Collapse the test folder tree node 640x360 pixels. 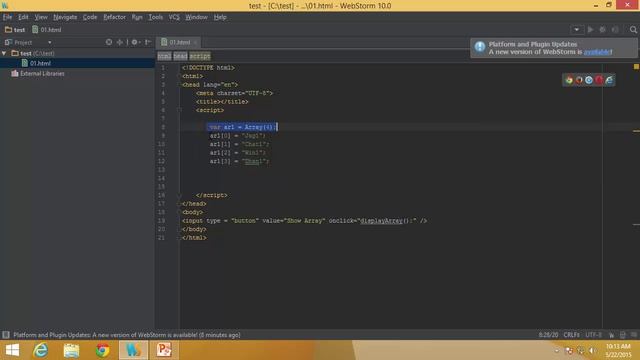4,53
